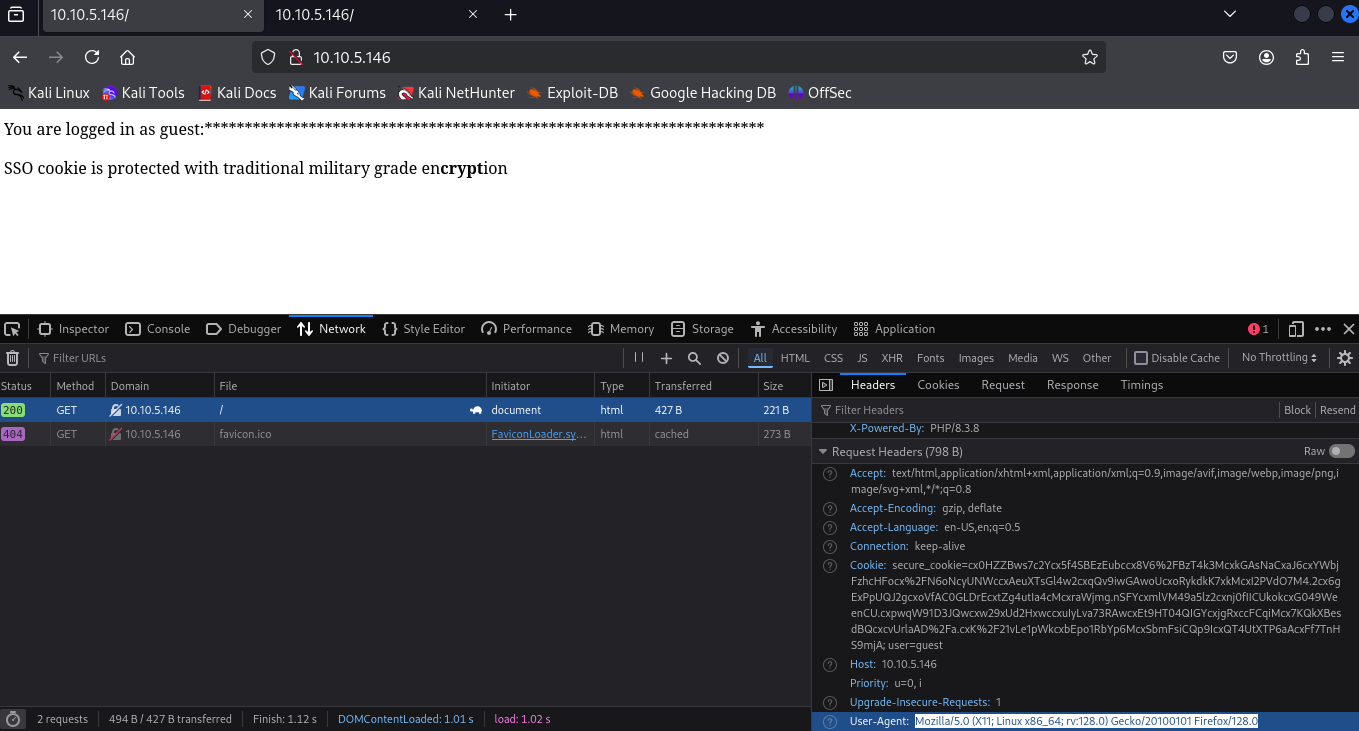1359x731 pixels.
Task: Click the element picker icon in DevTools
Action: (12, 329)
